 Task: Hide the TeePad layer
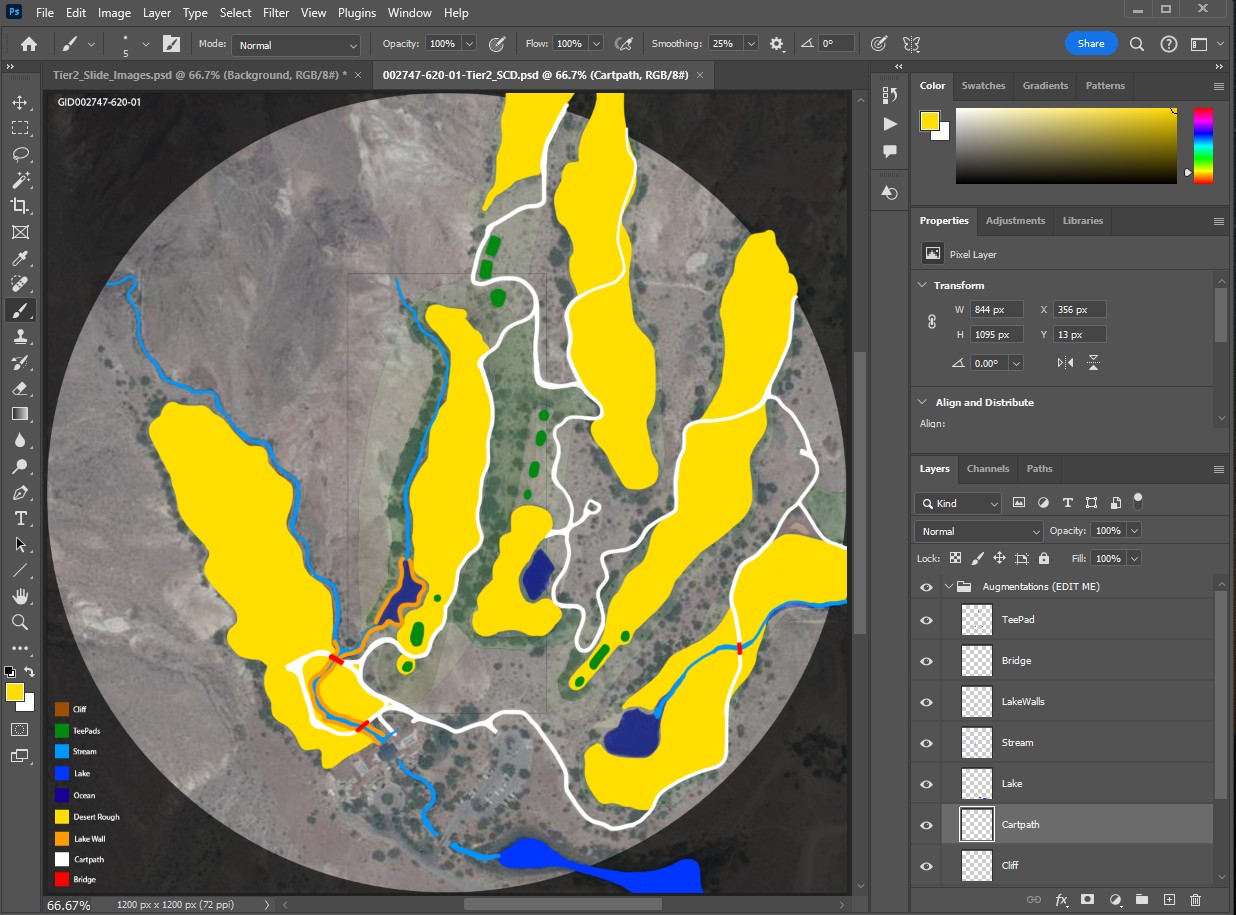tap(926, 620)
